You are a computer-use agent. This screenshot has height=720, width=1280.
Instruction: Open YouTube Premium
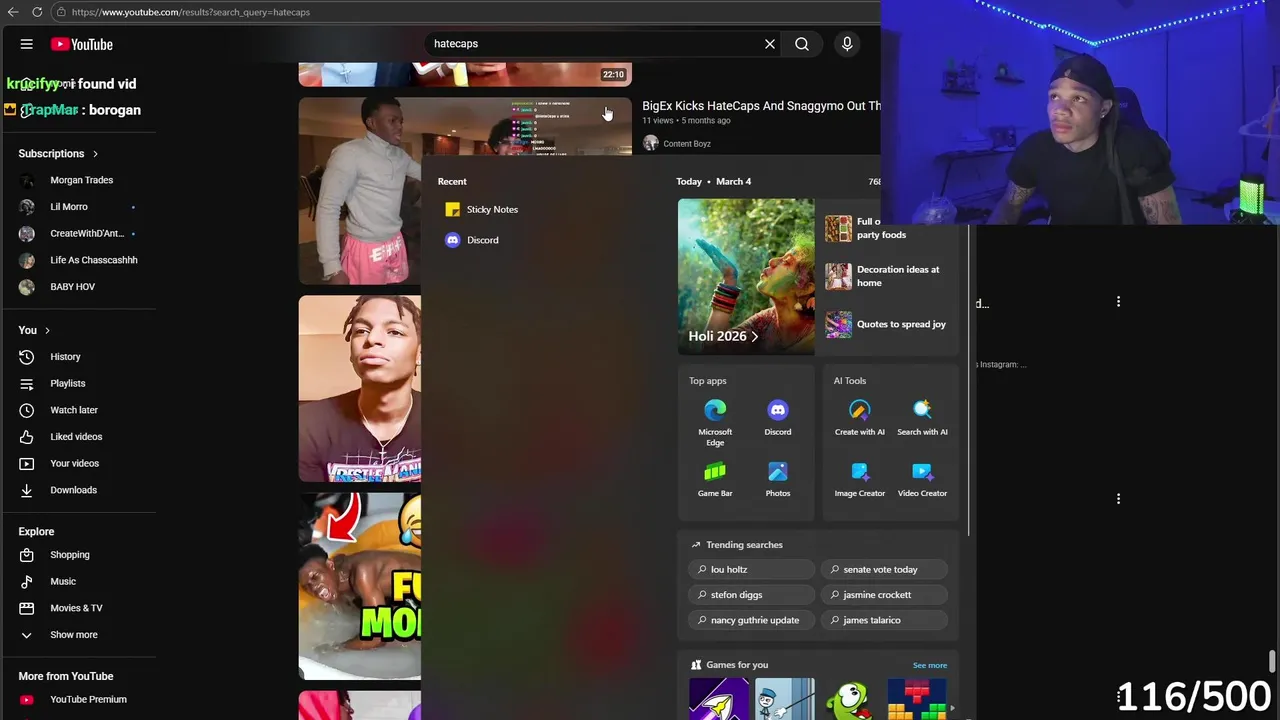point(88,700)
